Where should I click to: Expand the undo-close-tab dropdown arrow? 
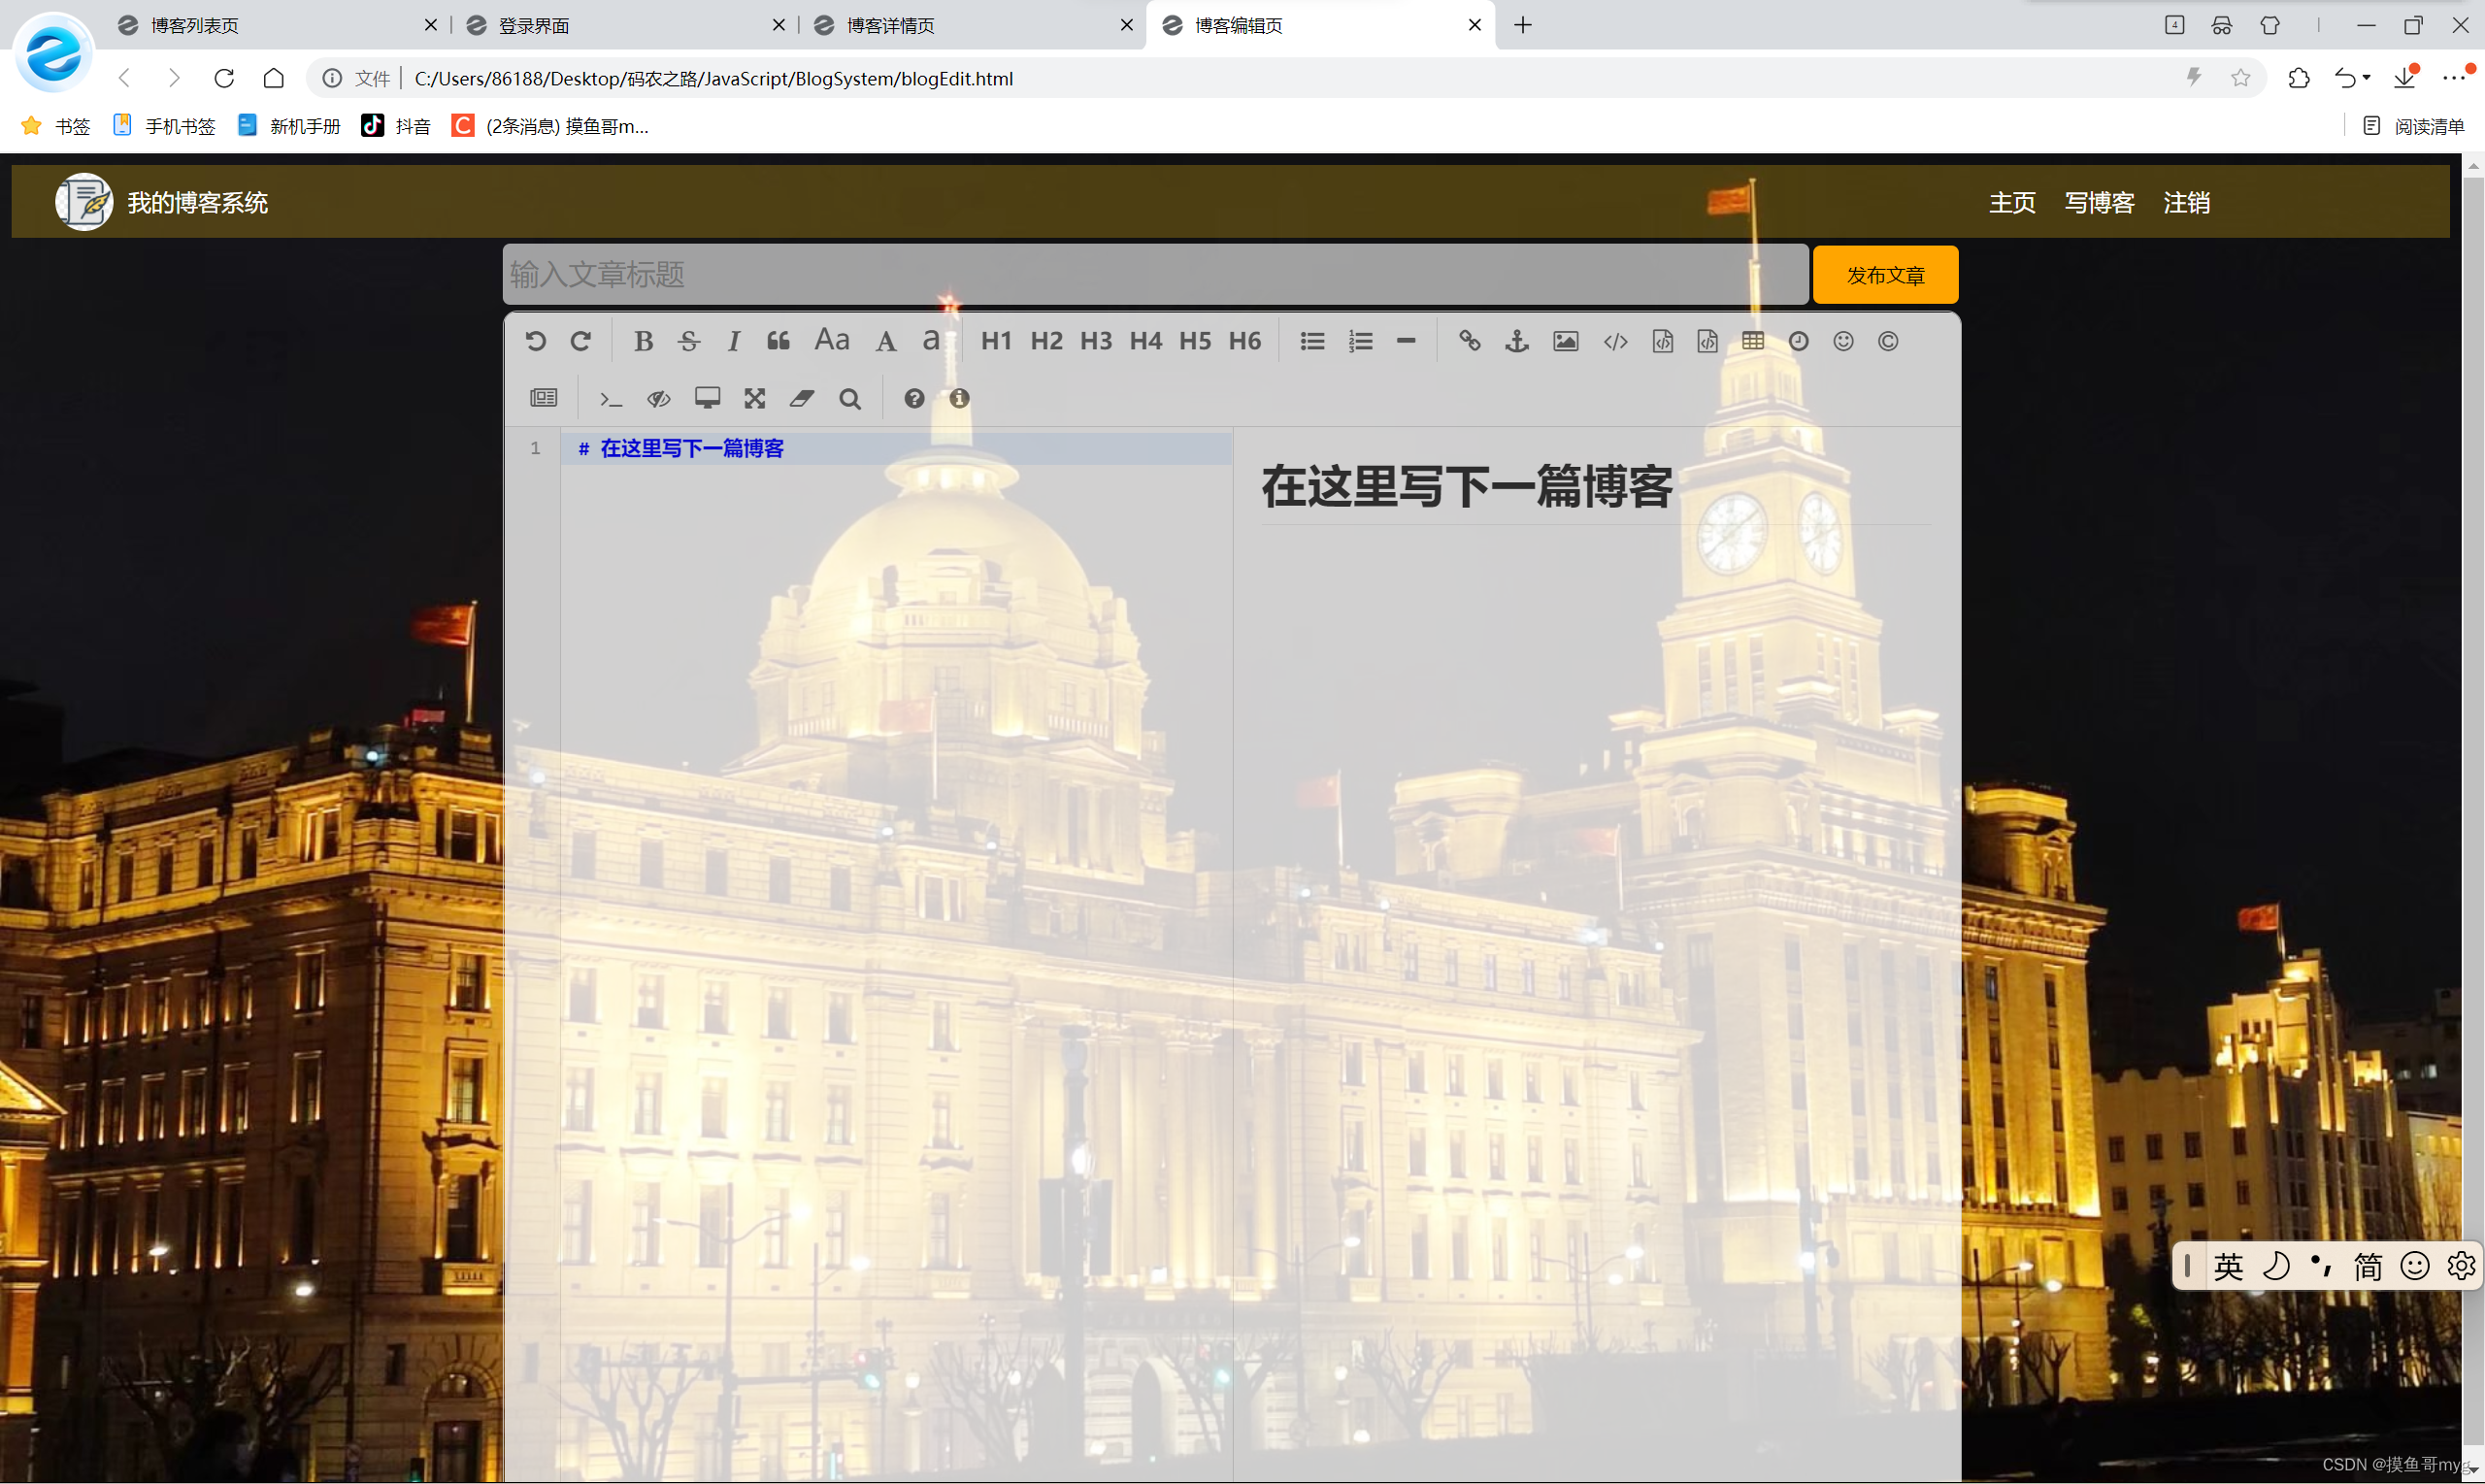2367,78
